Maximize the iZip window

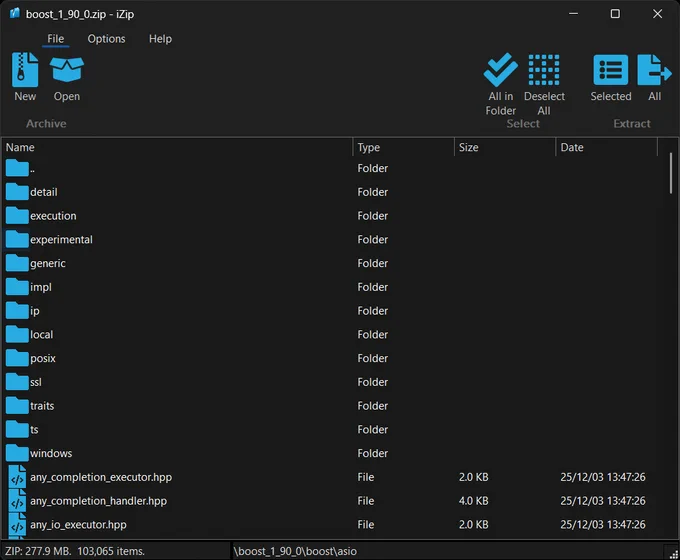[x=615, y=14]
